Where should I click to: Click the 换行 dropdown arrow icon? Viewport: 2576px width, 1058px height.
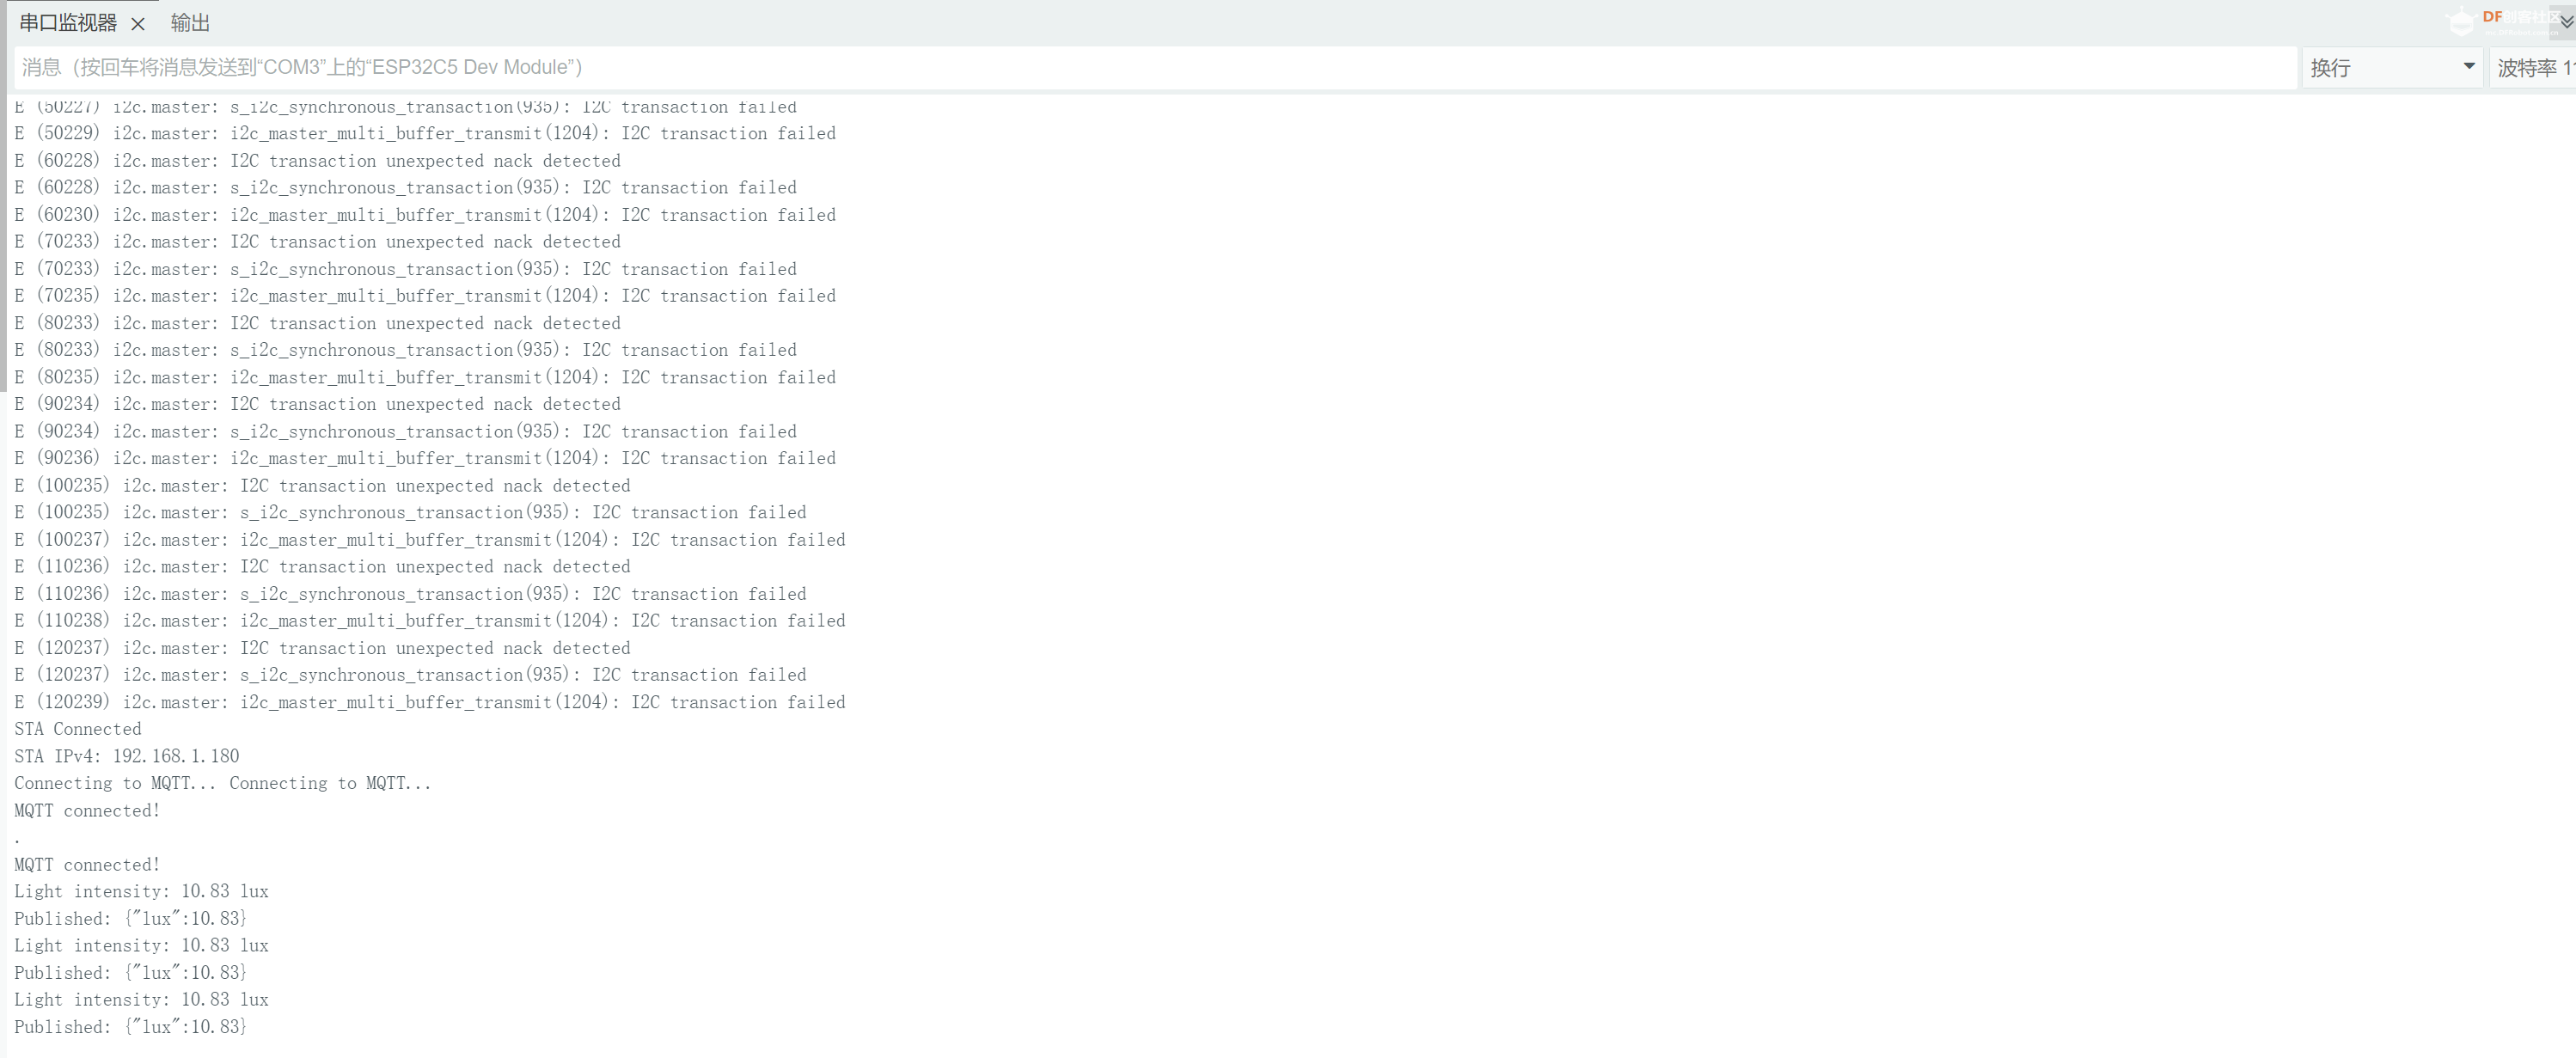pos(2470,67)
